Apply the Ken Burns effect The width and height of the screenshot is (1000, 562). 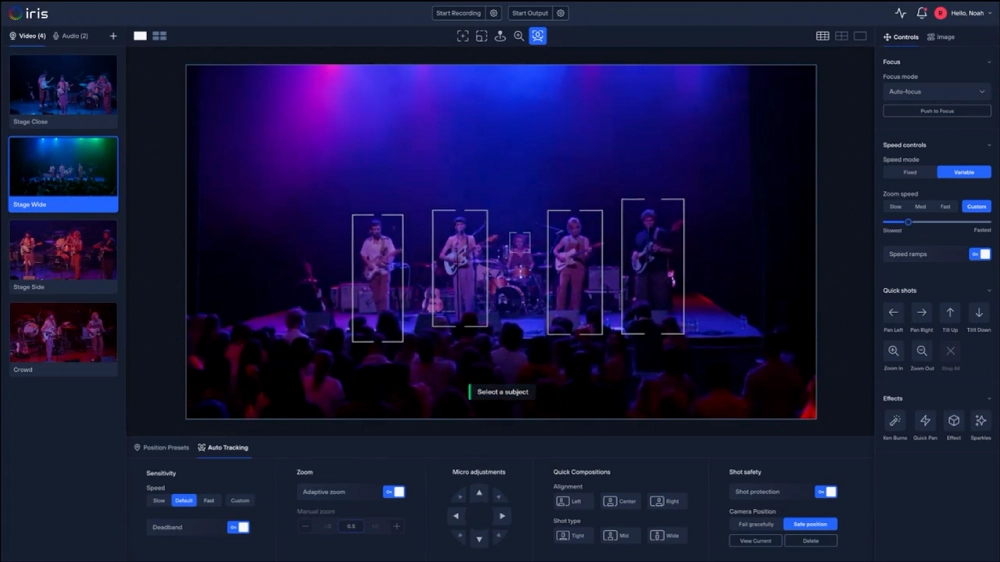pos(894,421)
